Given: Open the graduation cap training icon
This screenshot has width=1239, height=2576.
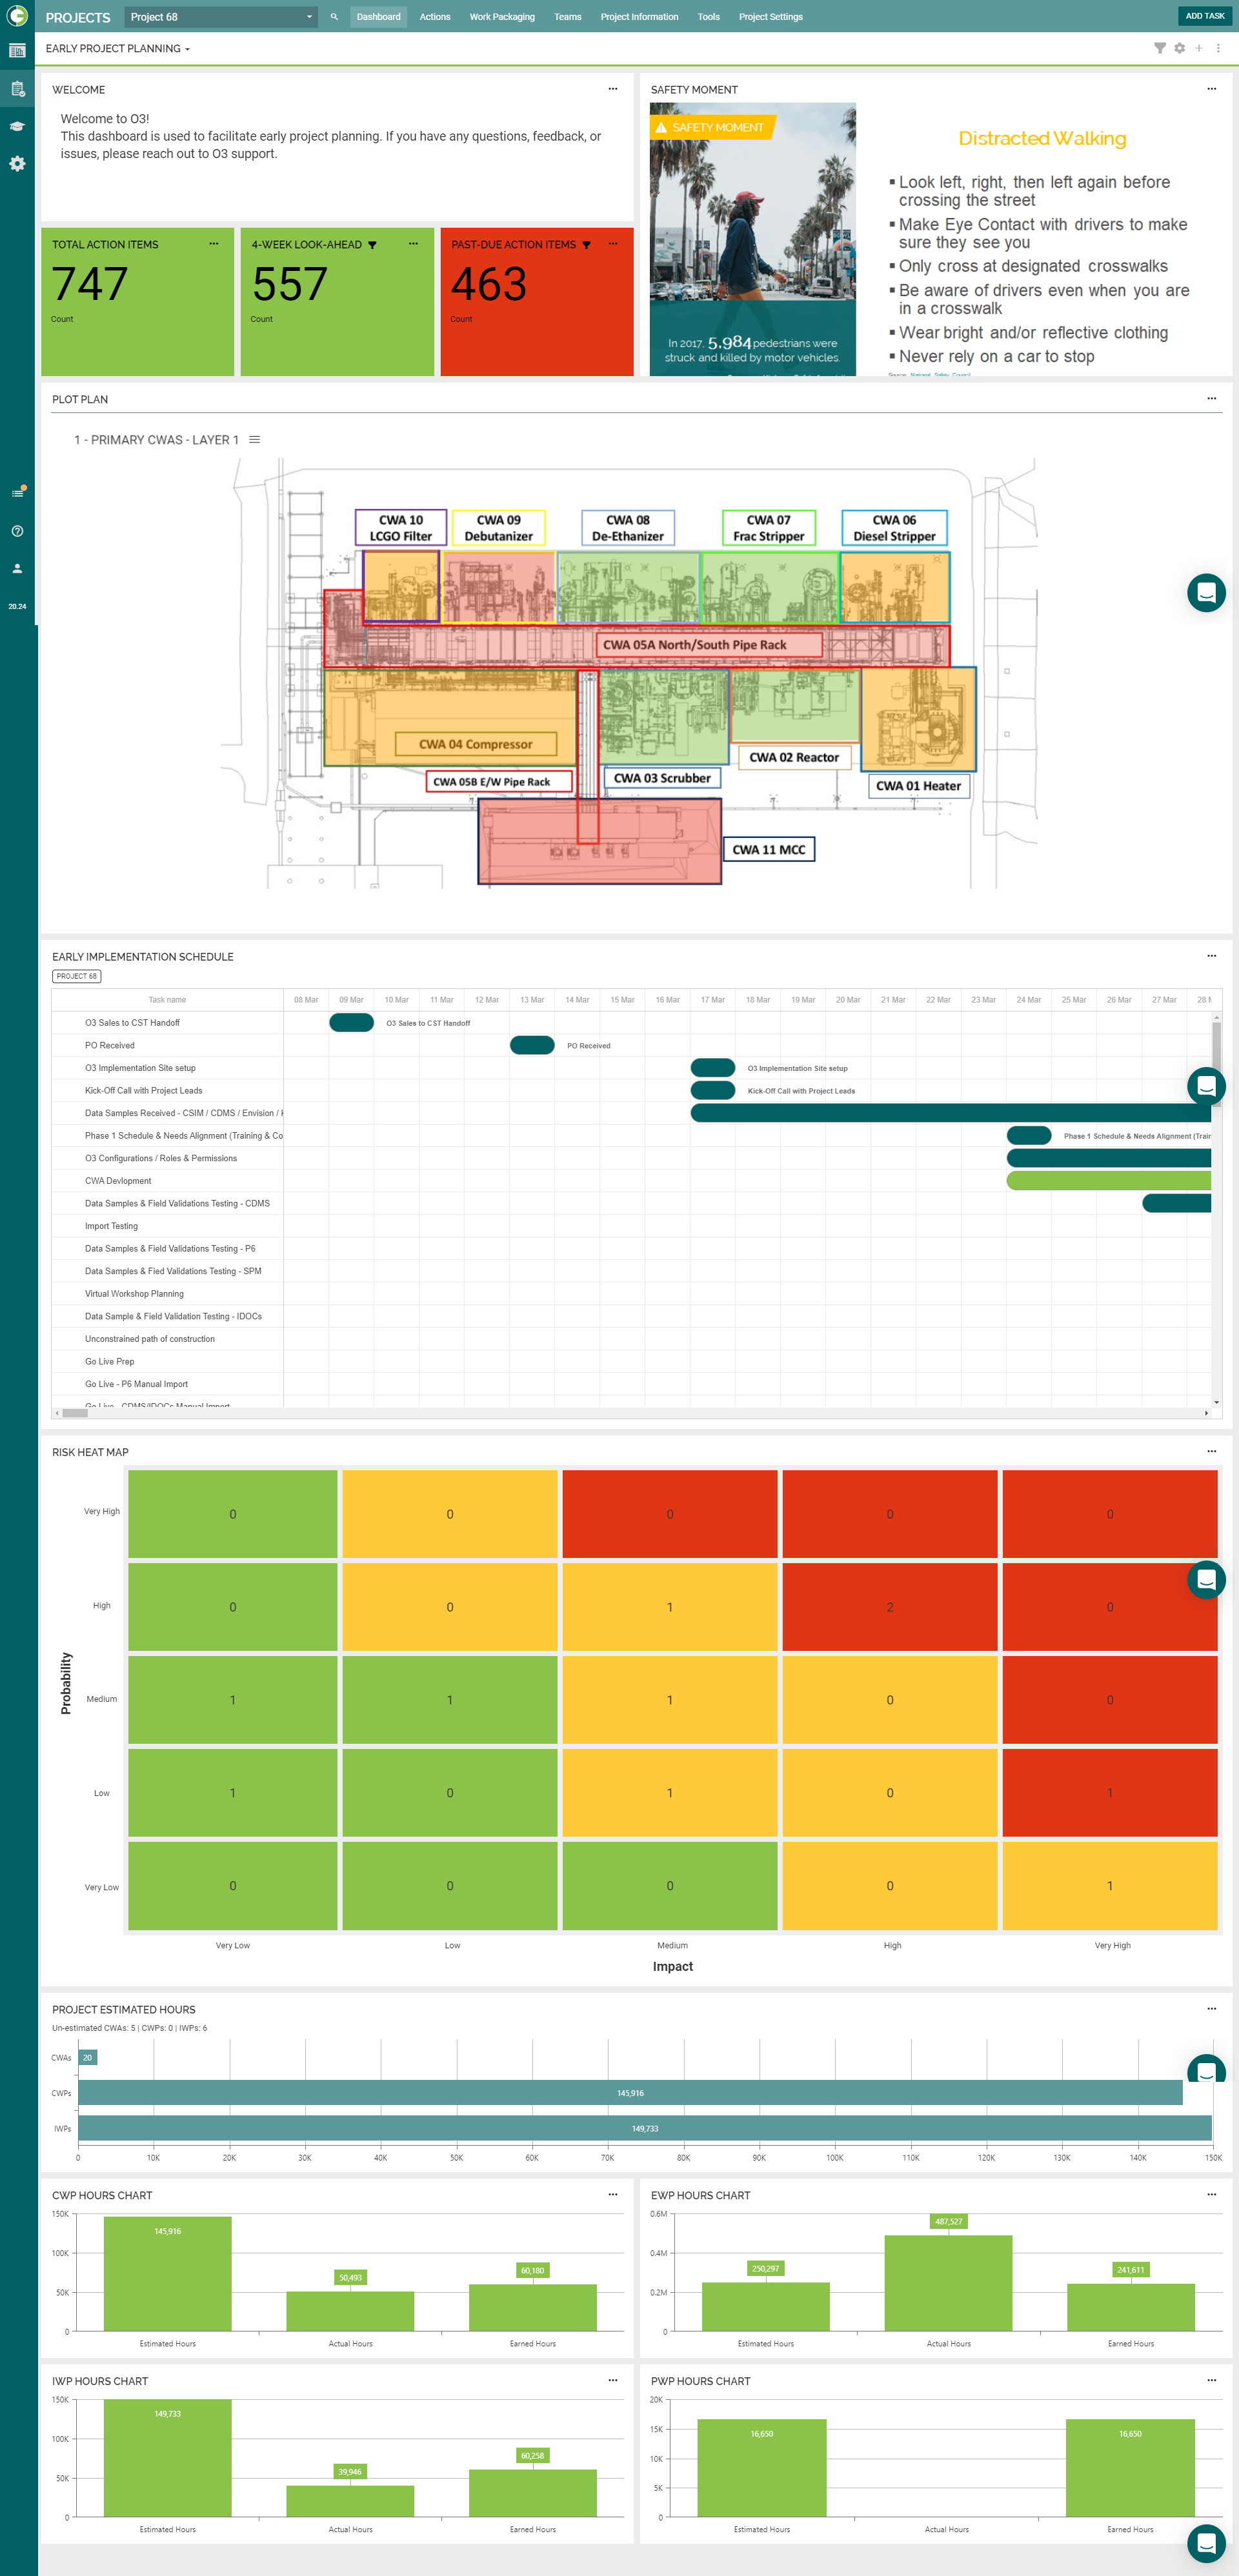Looking at the screenshot, I should pyautogui.click(x=17, y=126).
